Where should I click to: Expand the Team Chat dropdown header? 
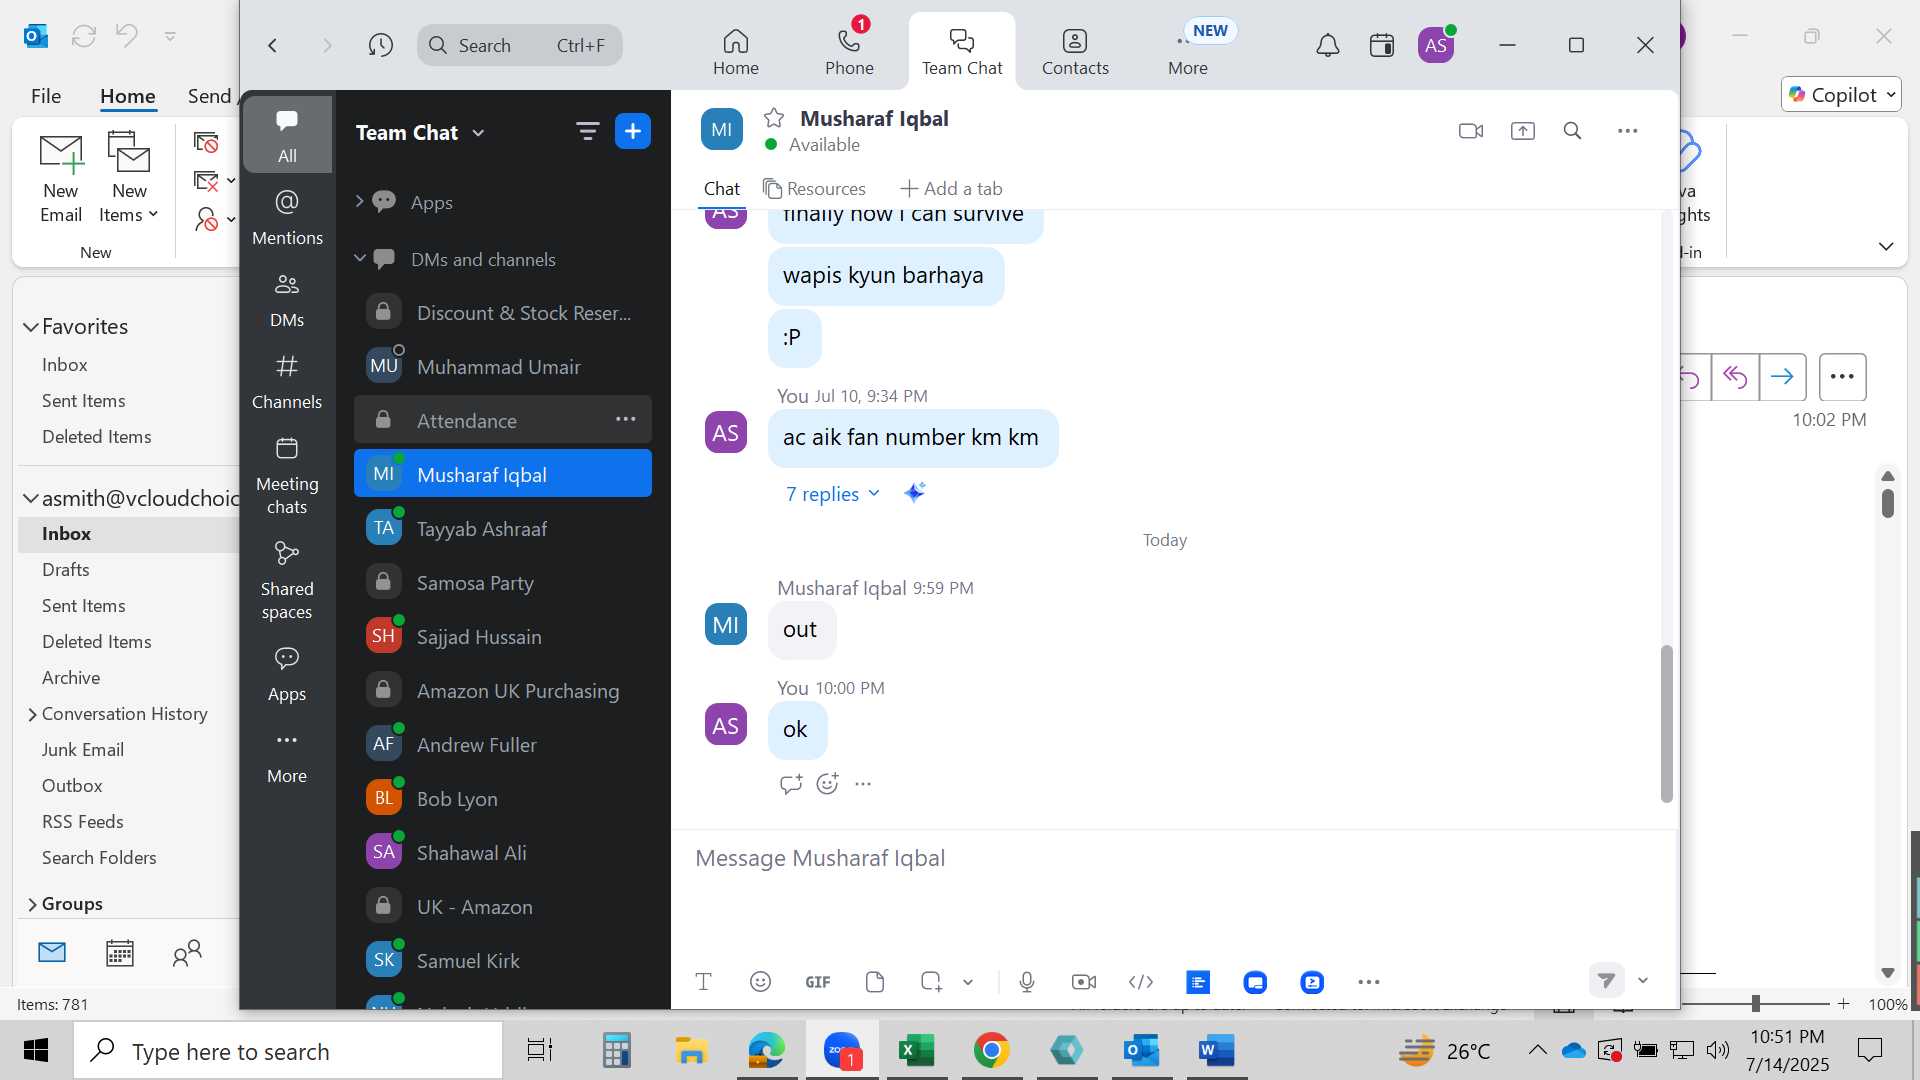[x=420, y=133]
